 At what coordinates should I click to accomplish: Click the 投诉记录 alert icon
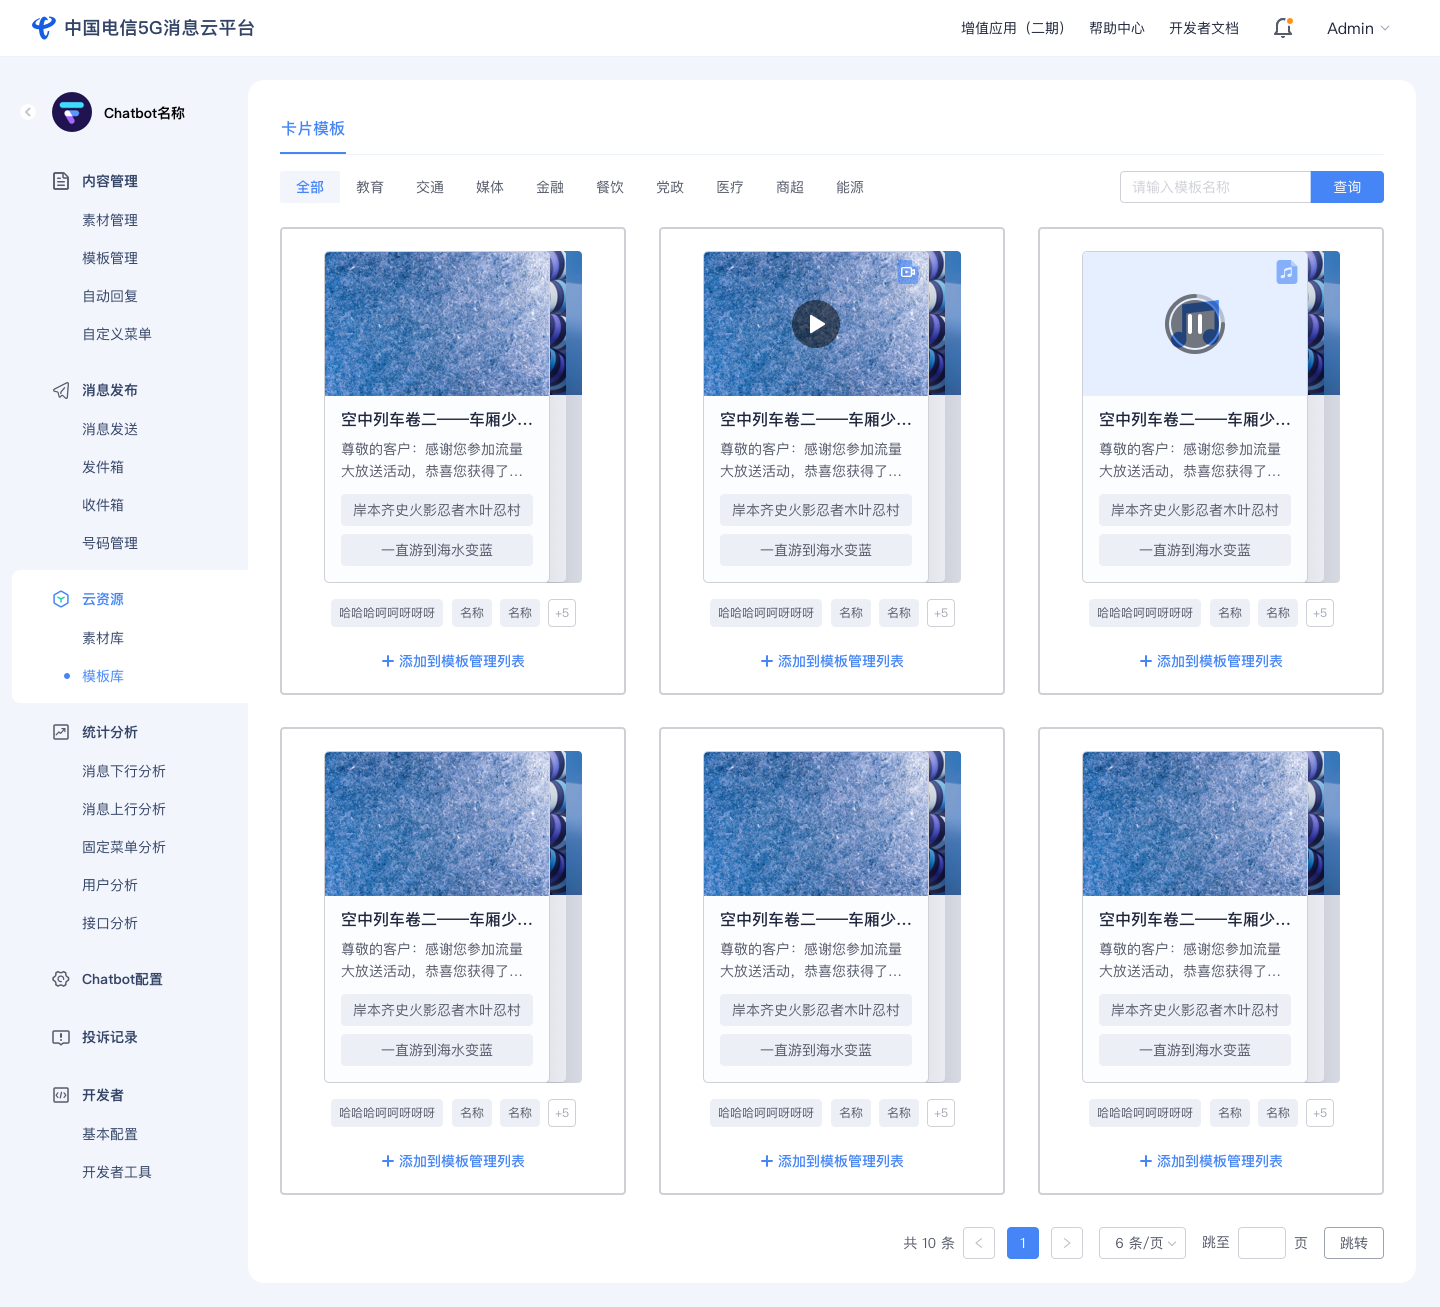[x=61, y=1037]
